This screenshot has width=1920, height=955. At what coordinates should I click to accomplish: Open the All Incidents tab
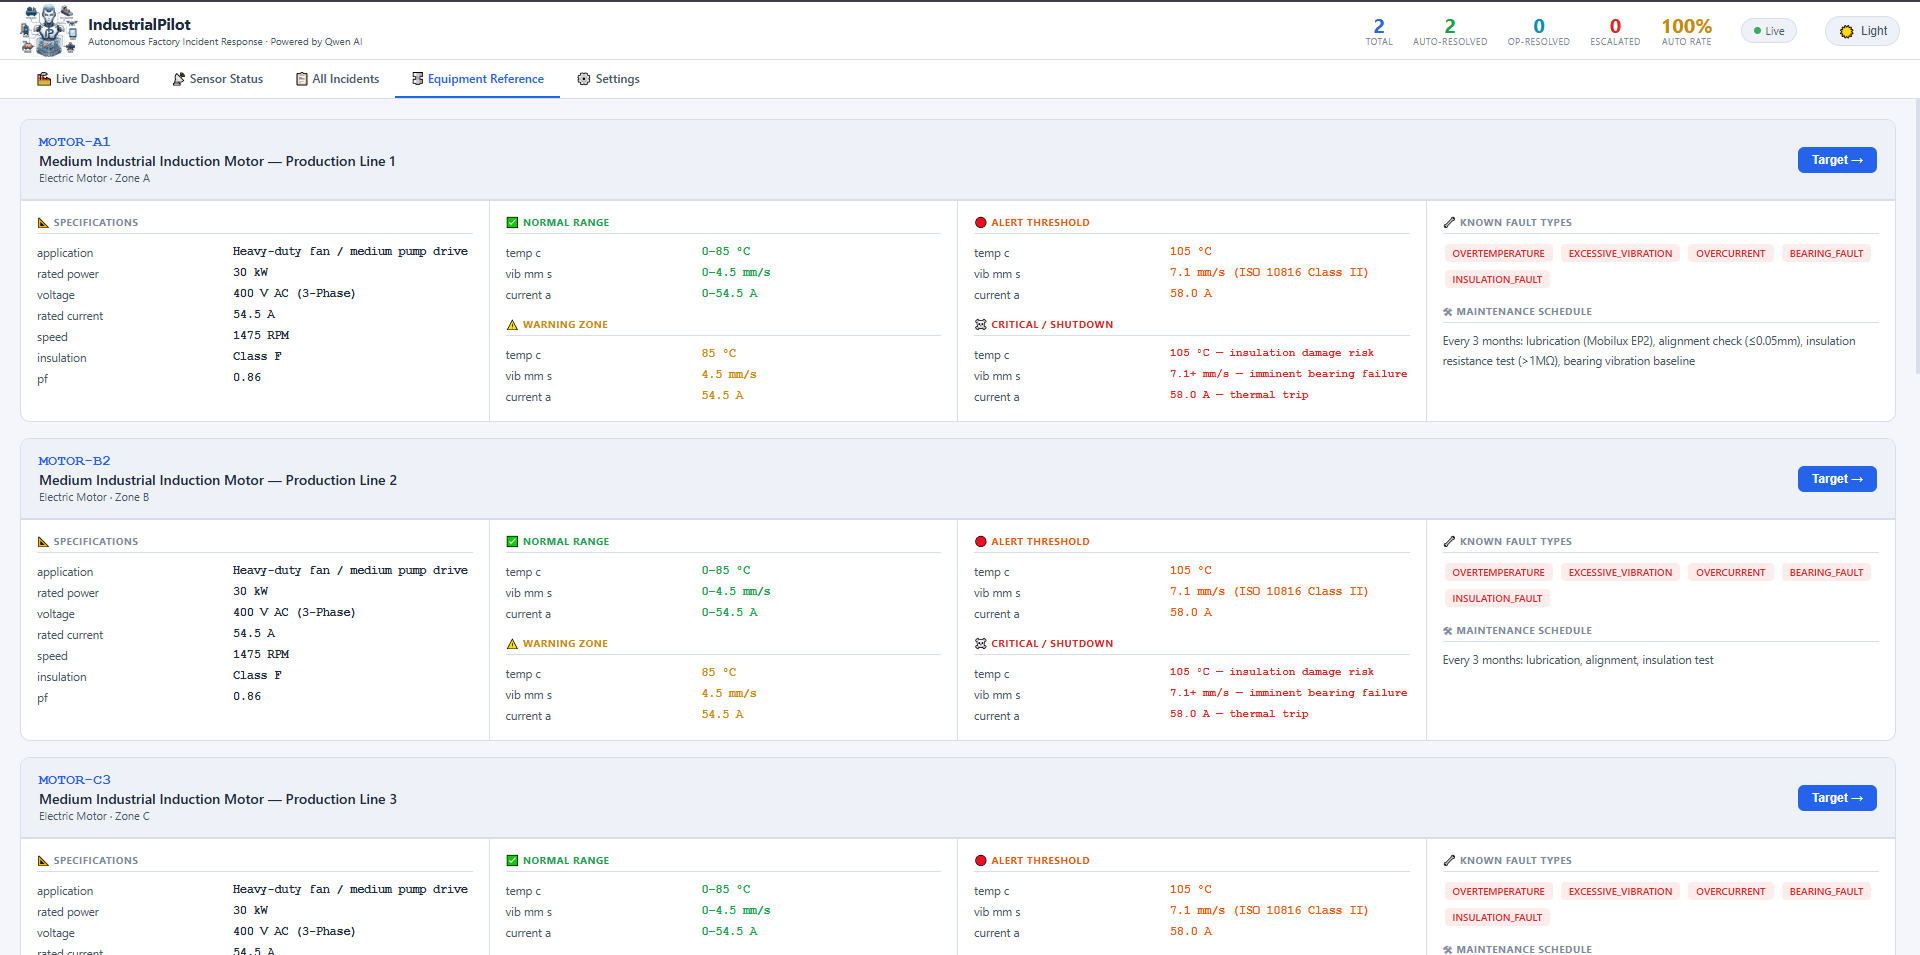[x=338, y=79]
